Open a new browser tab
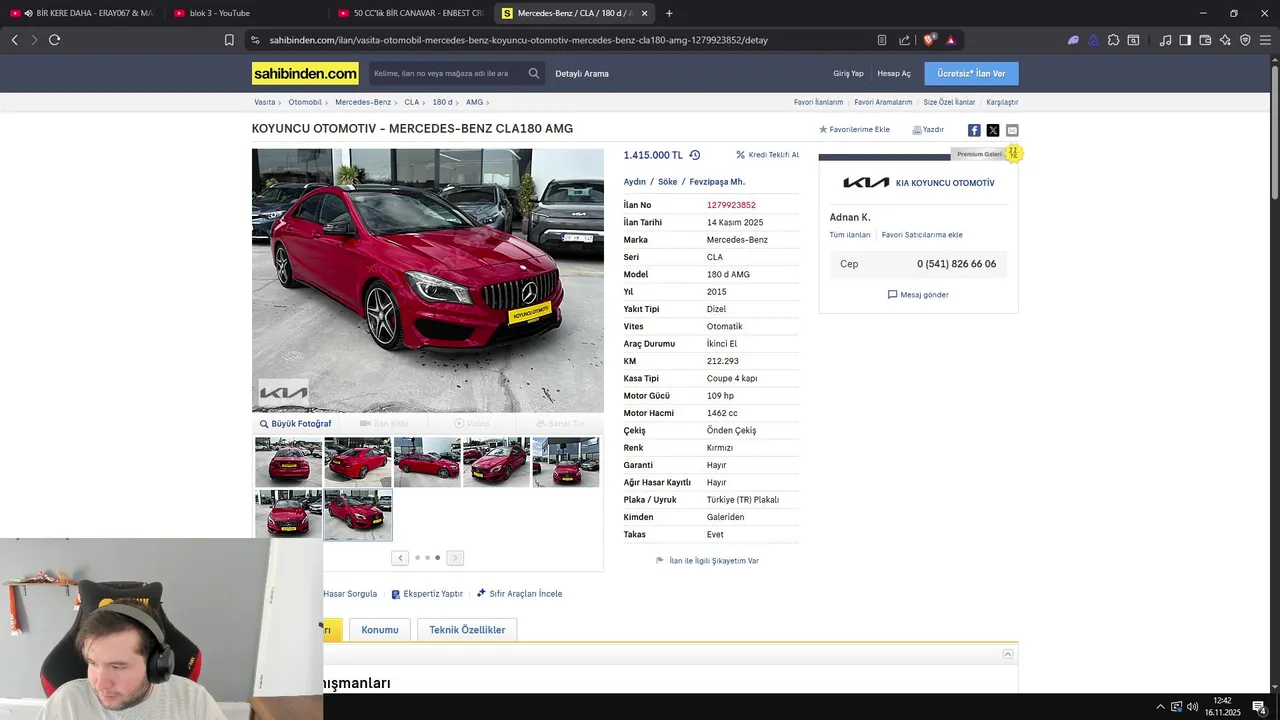The image size is (1280, 720). click(669, 13)
